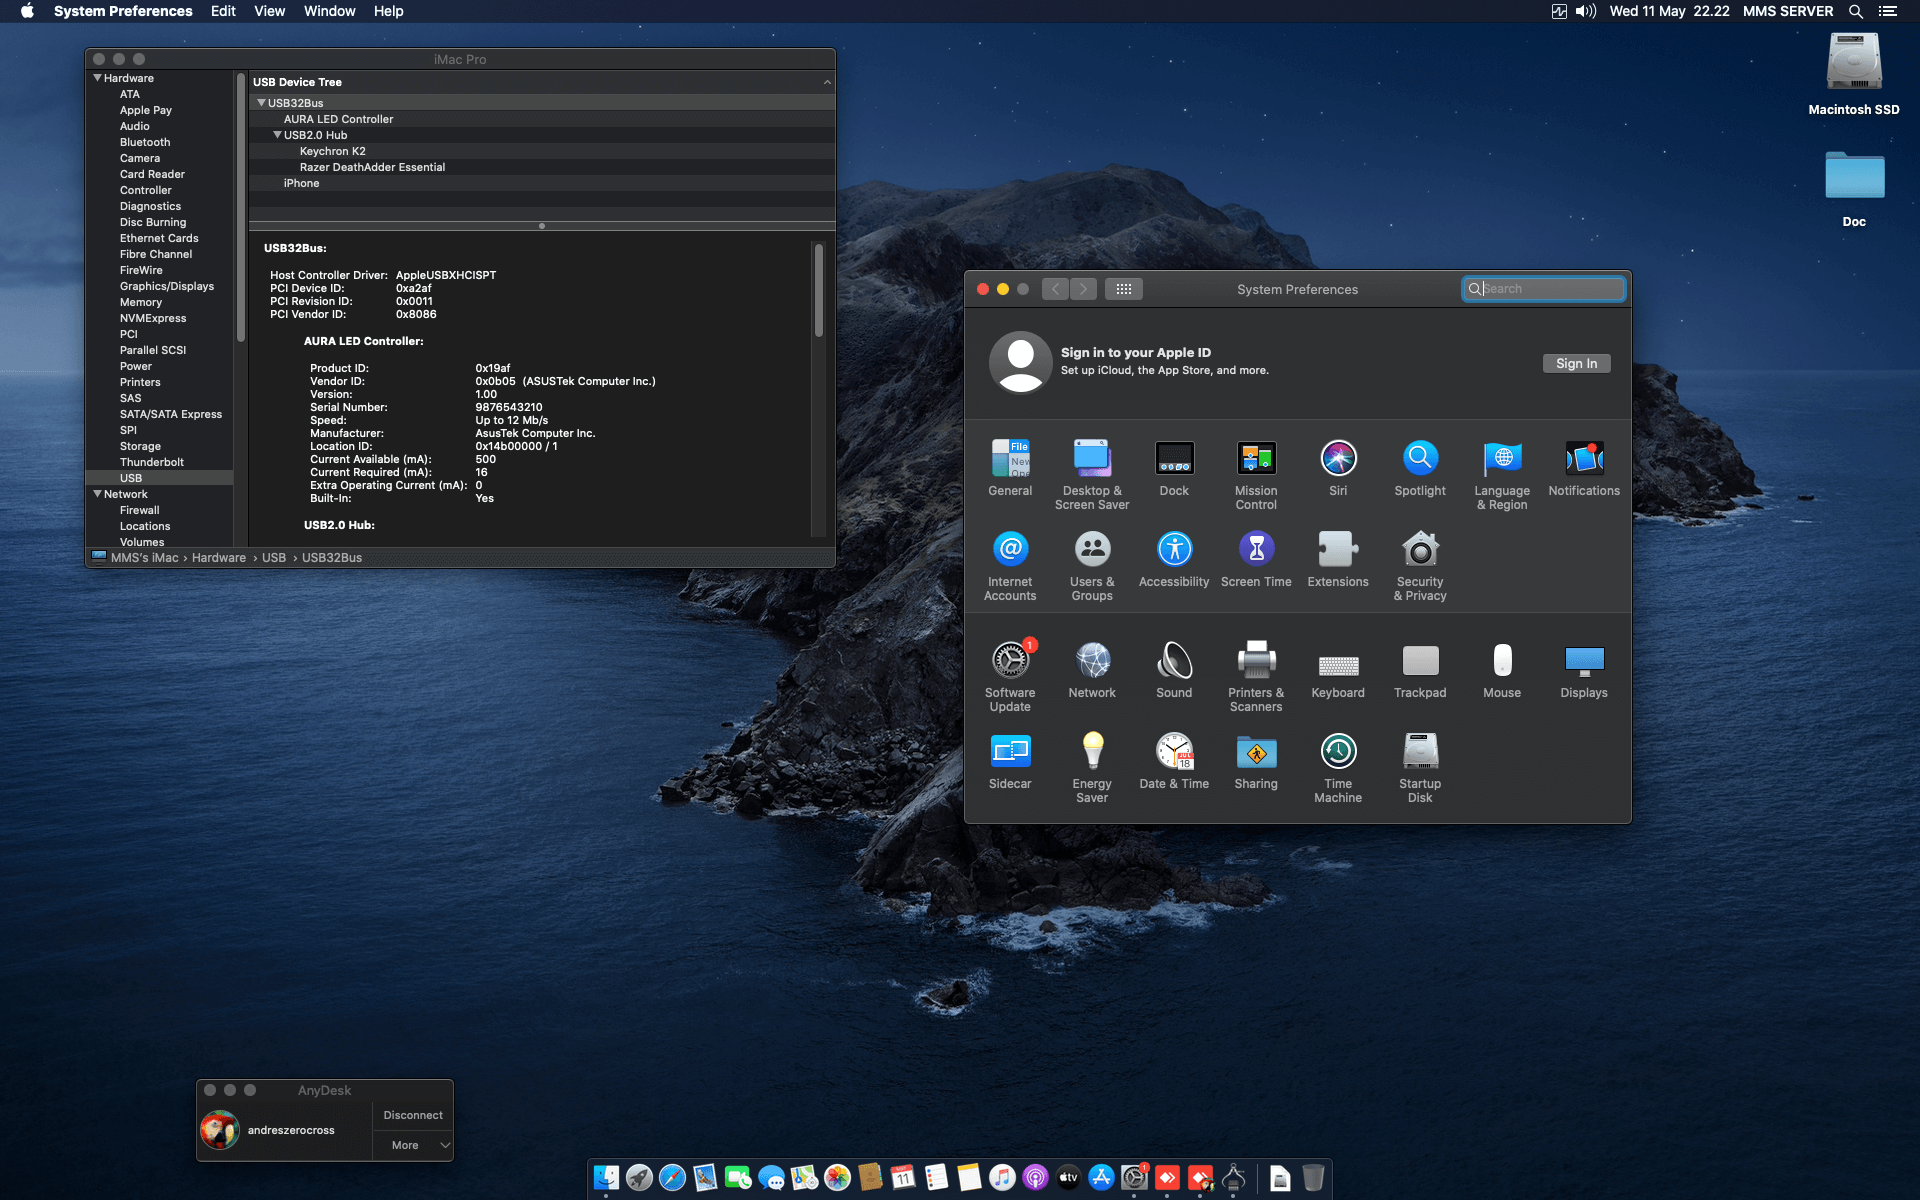Image resolution: width=1920 pixels, height=1200 pixels.
Task: Expand the More dropdown in AnyDesk
Action: pyautogui.click(x=412, y=1145)
